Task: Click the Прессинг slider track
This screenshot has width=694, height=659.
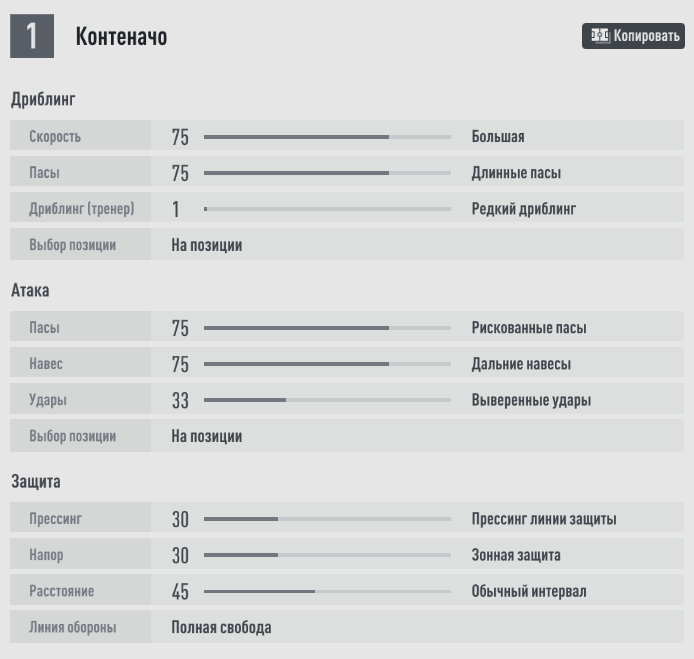Action: [327, 519]
